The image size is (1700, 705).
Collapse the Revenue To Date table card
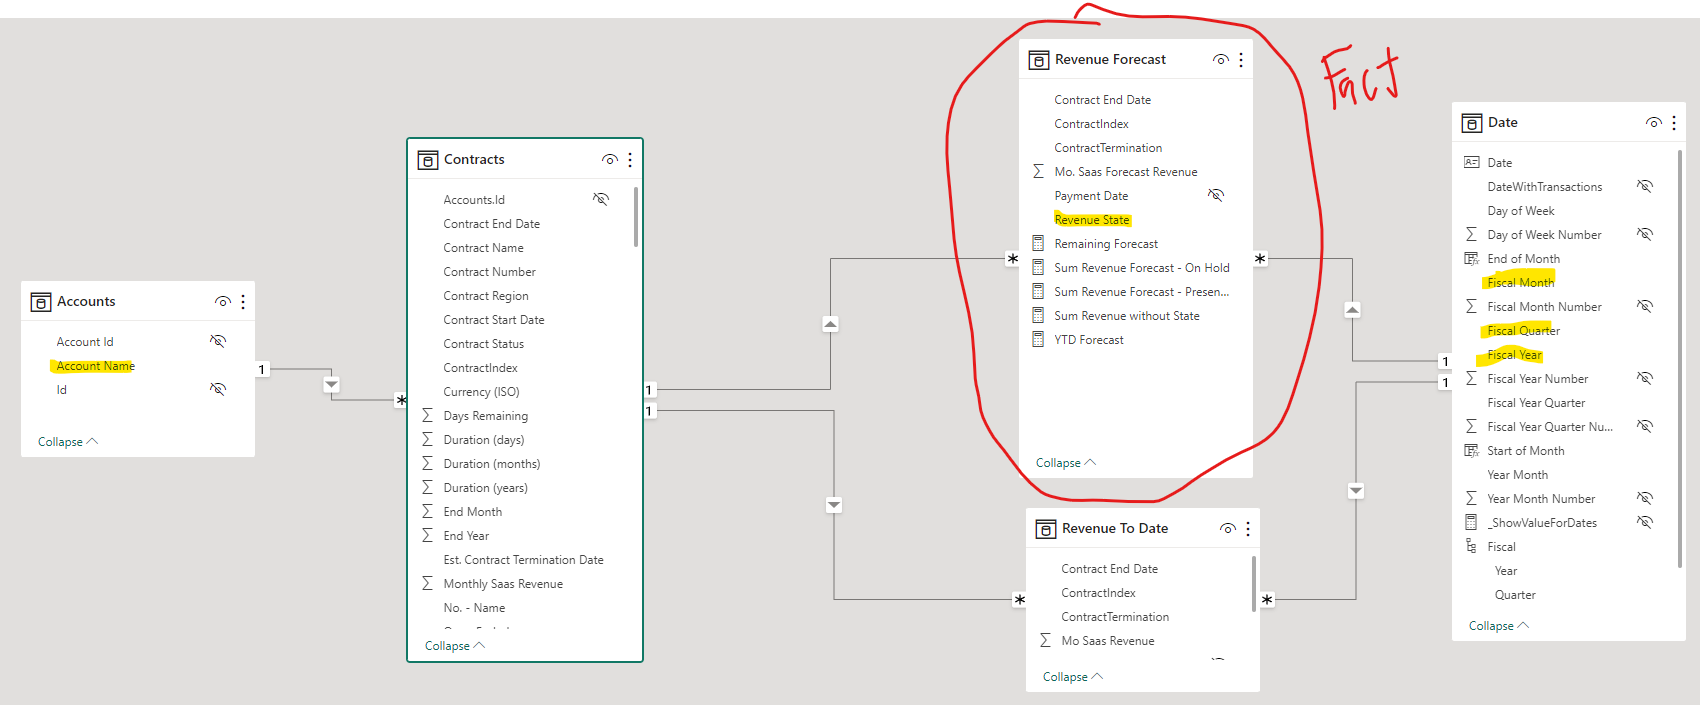[1073, 676]
